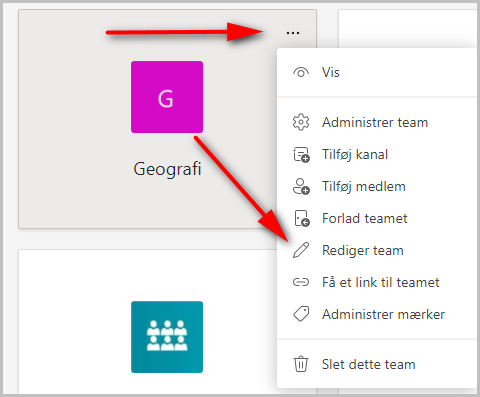Open the three-dot menu on Geografi card
The height and width of the screenshot is (397, 480).
[293, 33]
